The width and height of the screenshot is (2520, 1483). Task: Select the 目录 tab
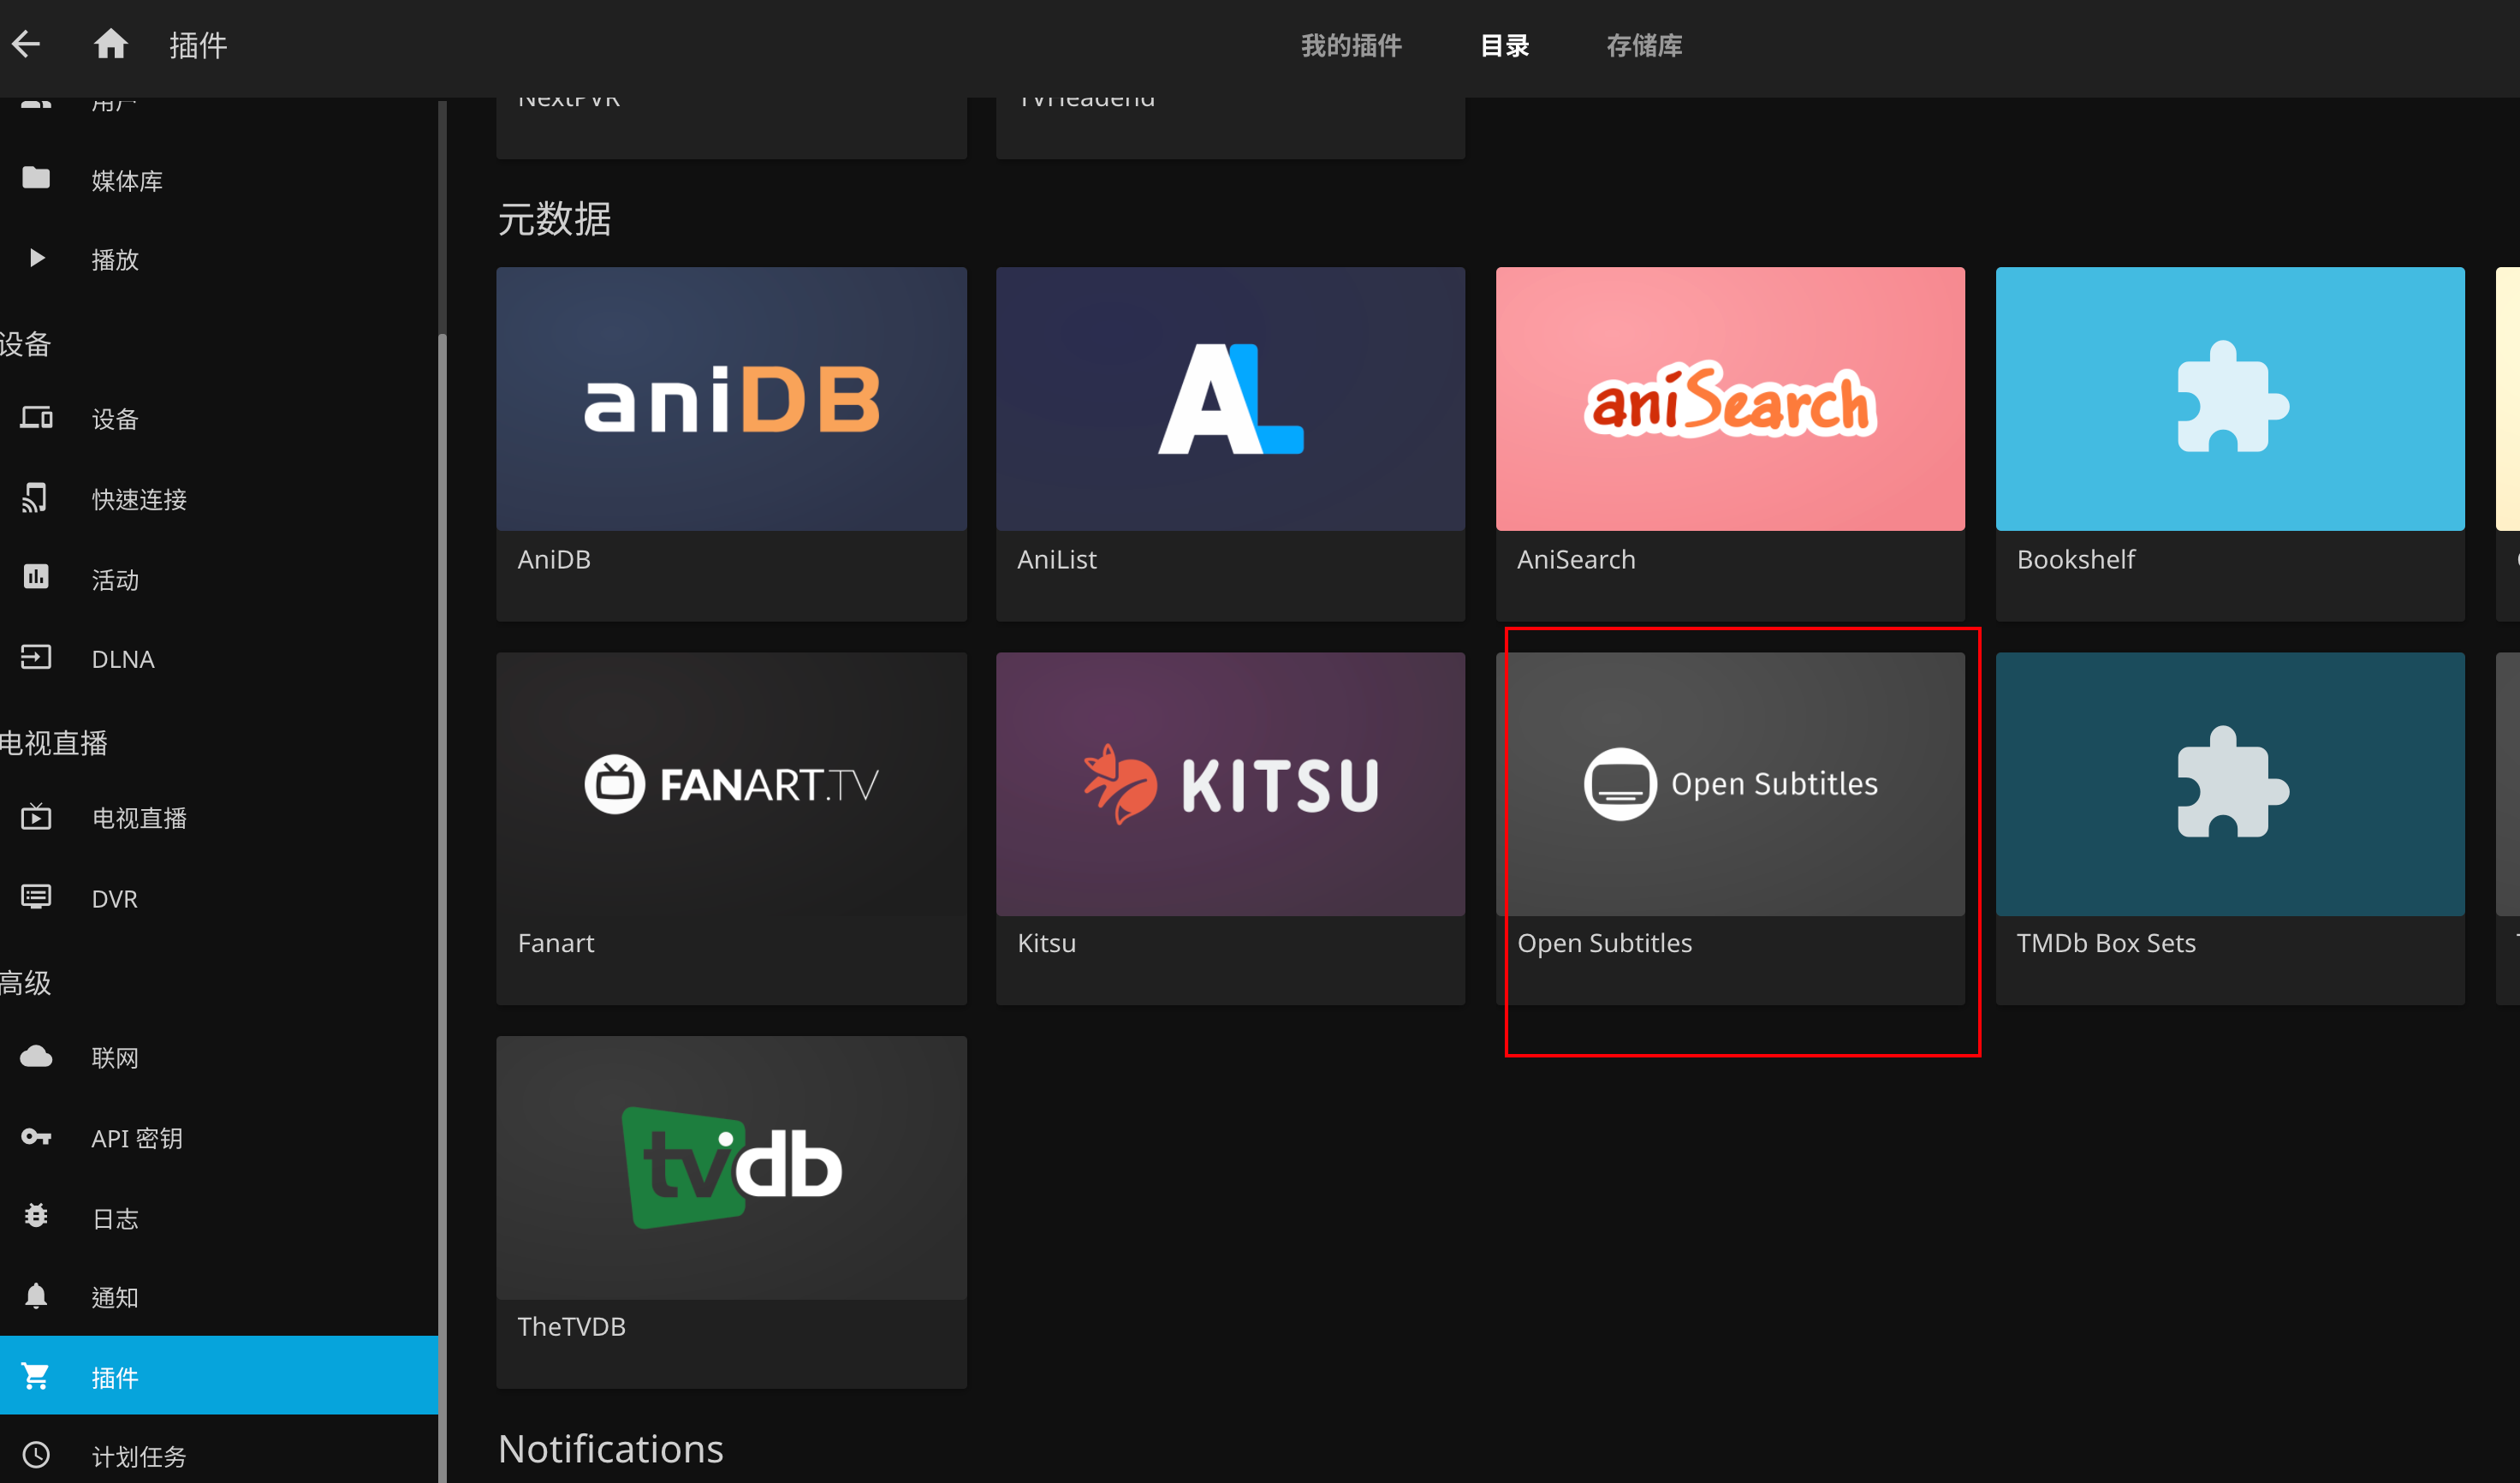coord(1504,45)
